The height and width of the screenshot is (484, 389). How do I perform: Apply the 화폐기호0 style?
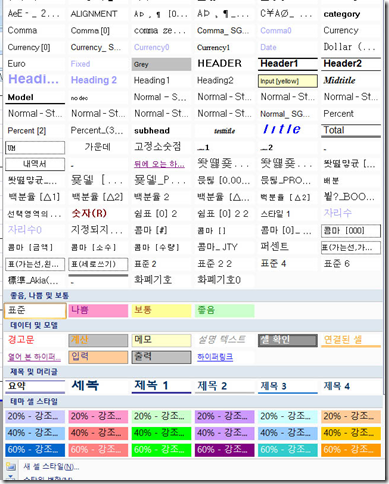click(x=224, y=280)
